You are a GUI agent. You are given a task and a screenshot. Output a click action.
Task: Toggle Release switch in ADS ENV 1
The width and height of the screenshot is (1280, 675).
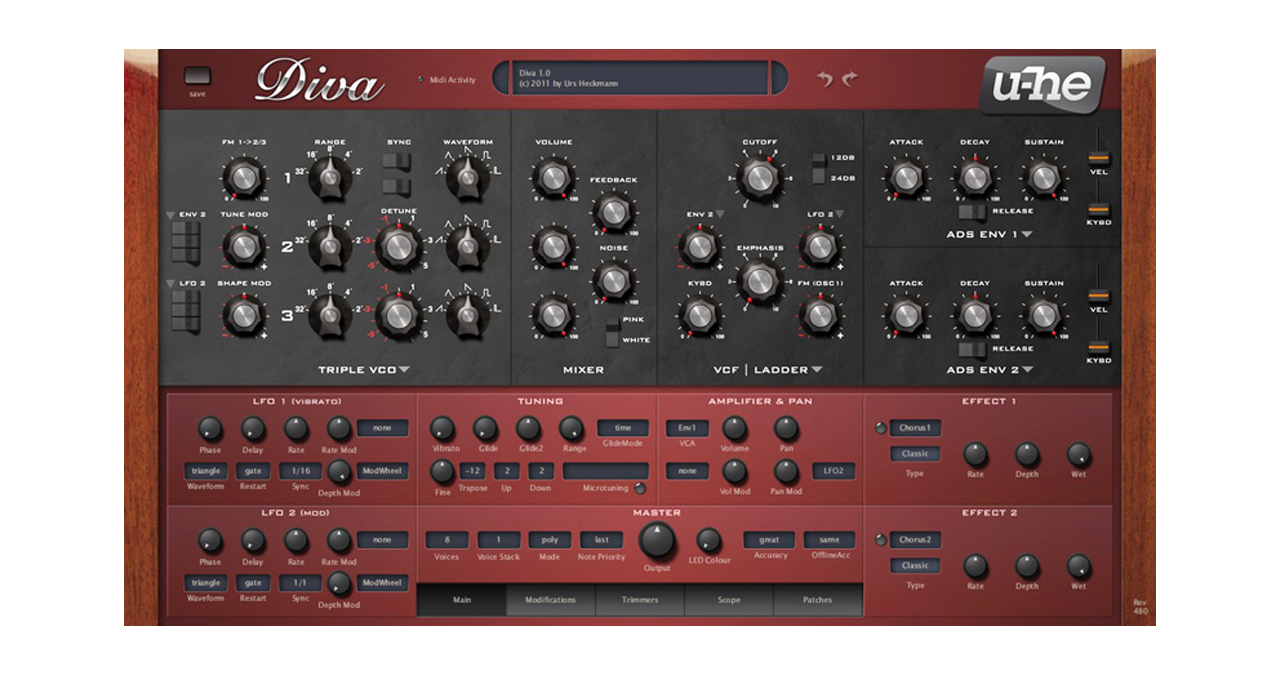pyautogui.click(x=970, y=211)
